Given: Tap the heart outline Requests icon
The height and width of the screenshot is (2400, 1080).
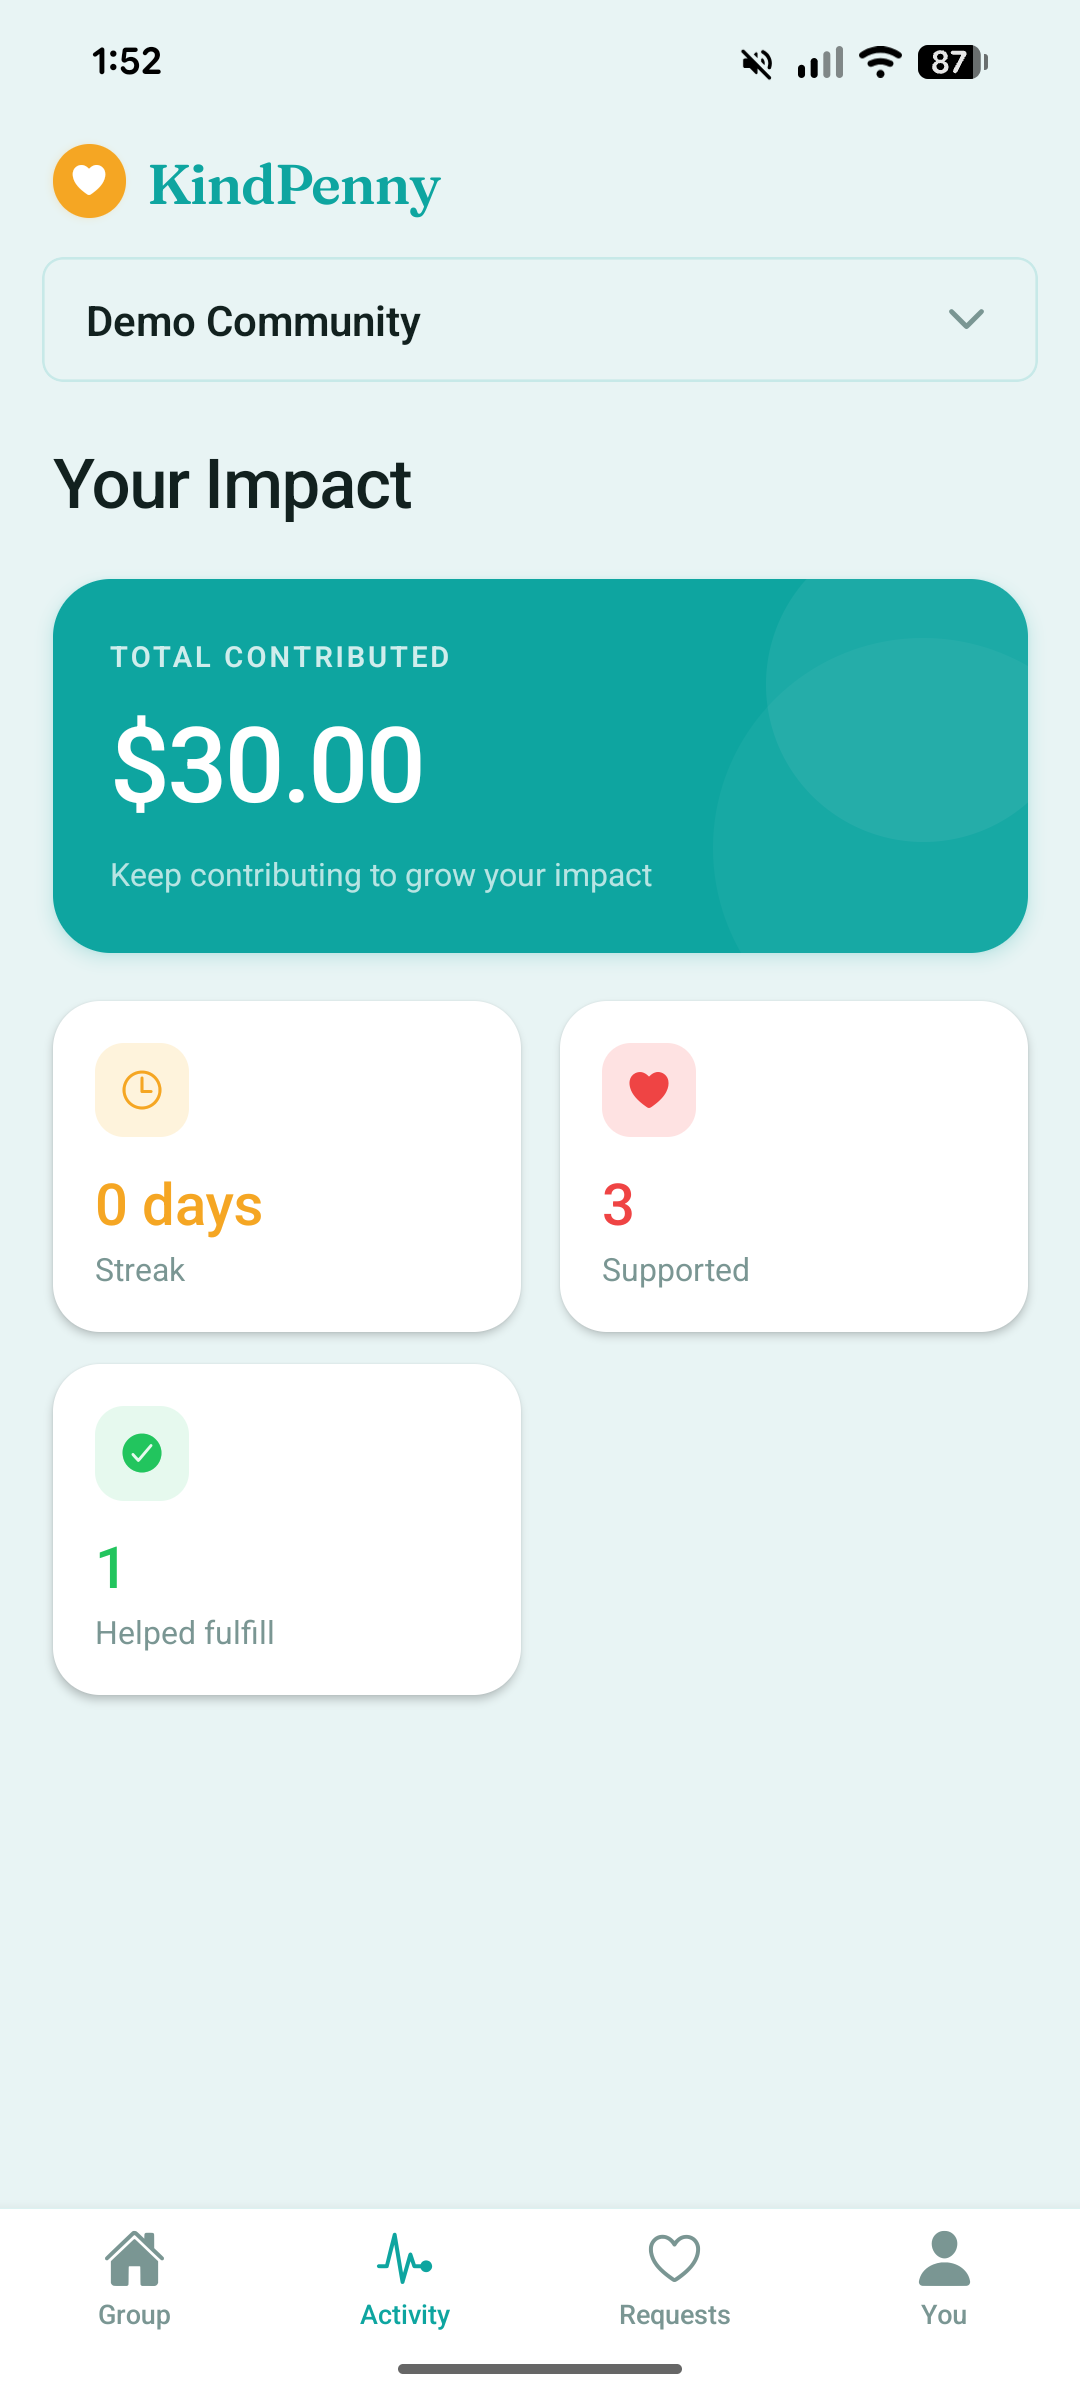Looking at the screenshot, I should click(675, 2258).
